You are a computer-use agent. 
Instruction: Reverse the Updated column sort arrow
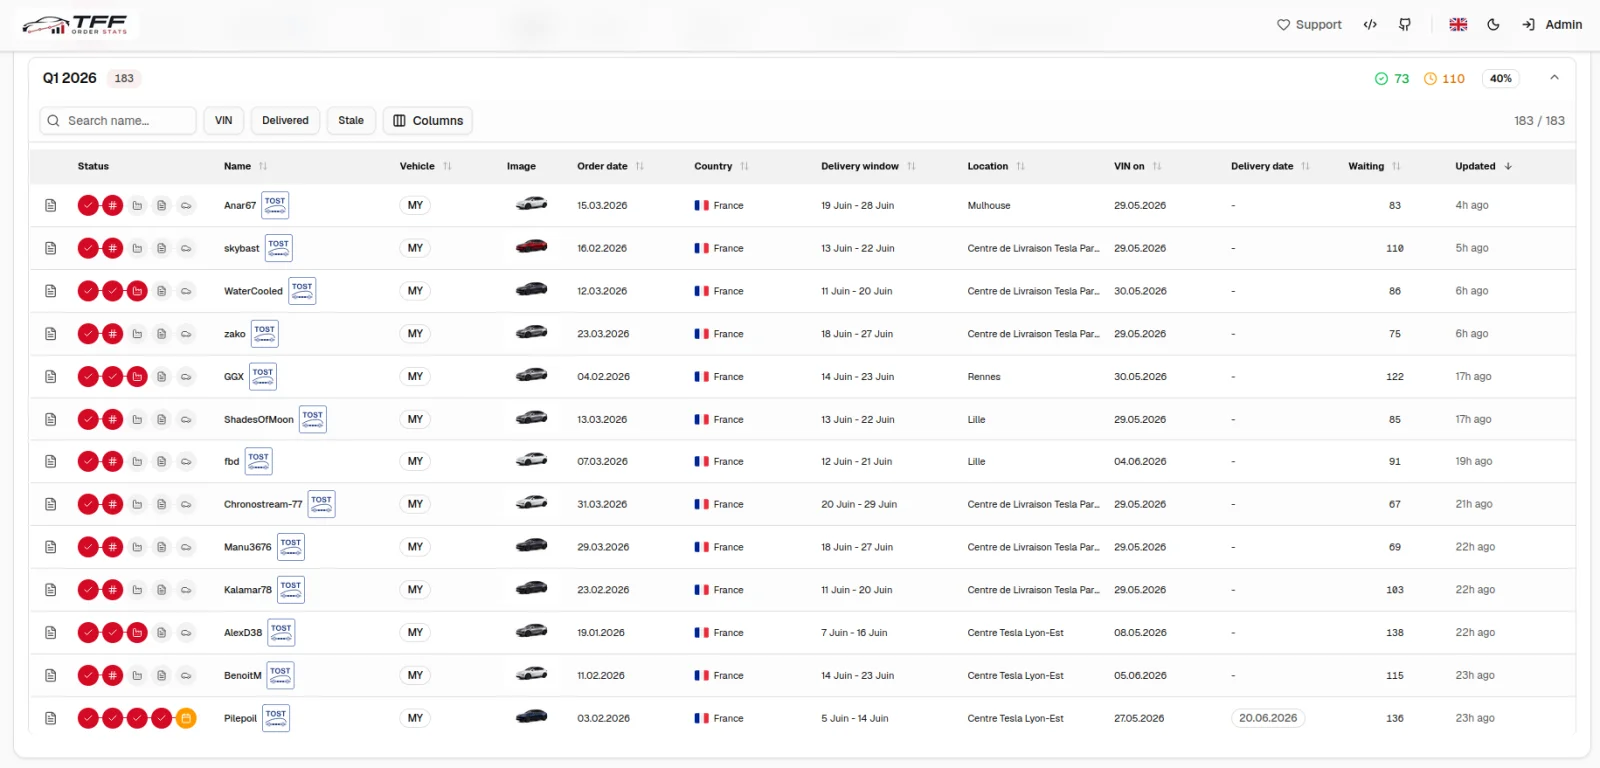coord(1508,166)
